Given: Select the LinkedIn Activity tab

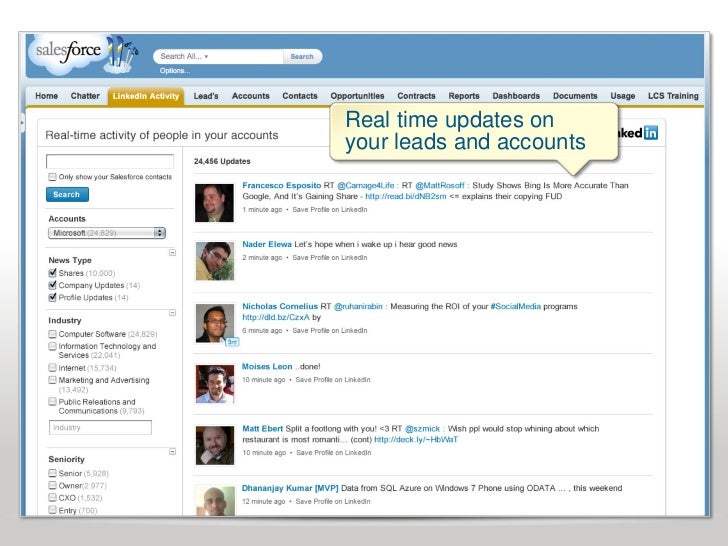Looking at the screenshot, I should coord(146,96).
